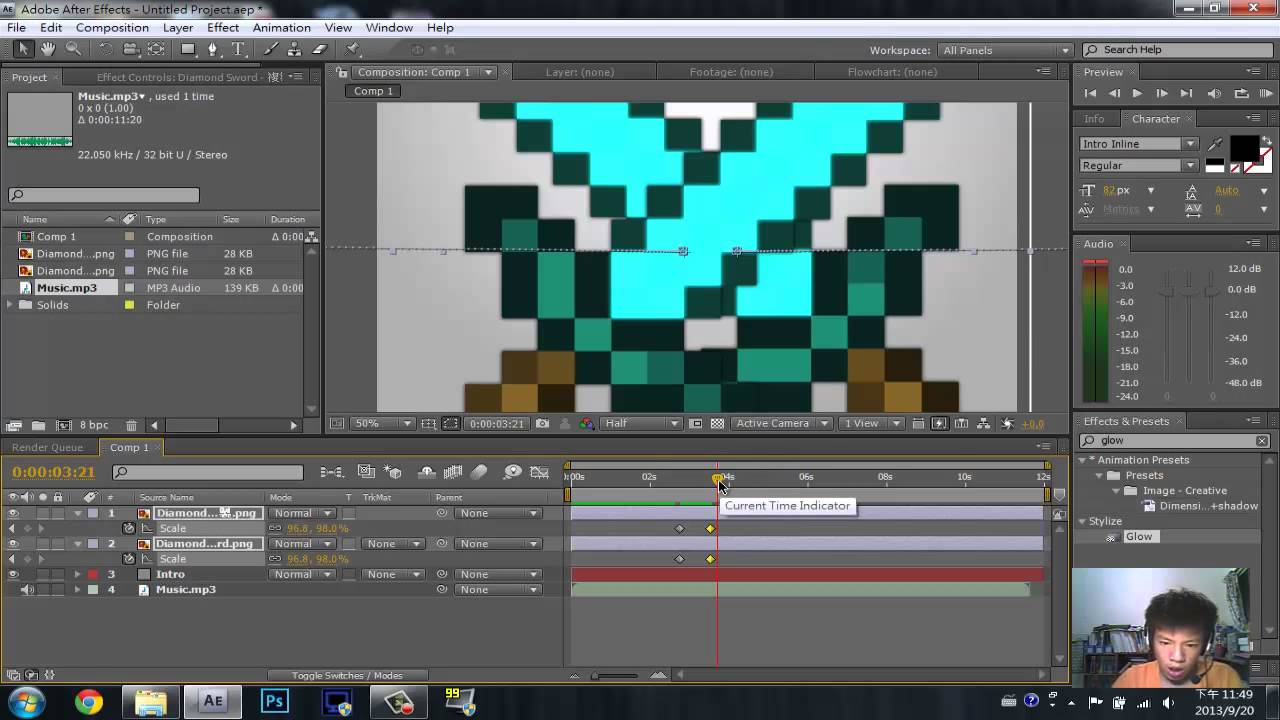Toggle Fast Previews icon in viewer
Screen dimensions: 1280x720
click(939, 424)
